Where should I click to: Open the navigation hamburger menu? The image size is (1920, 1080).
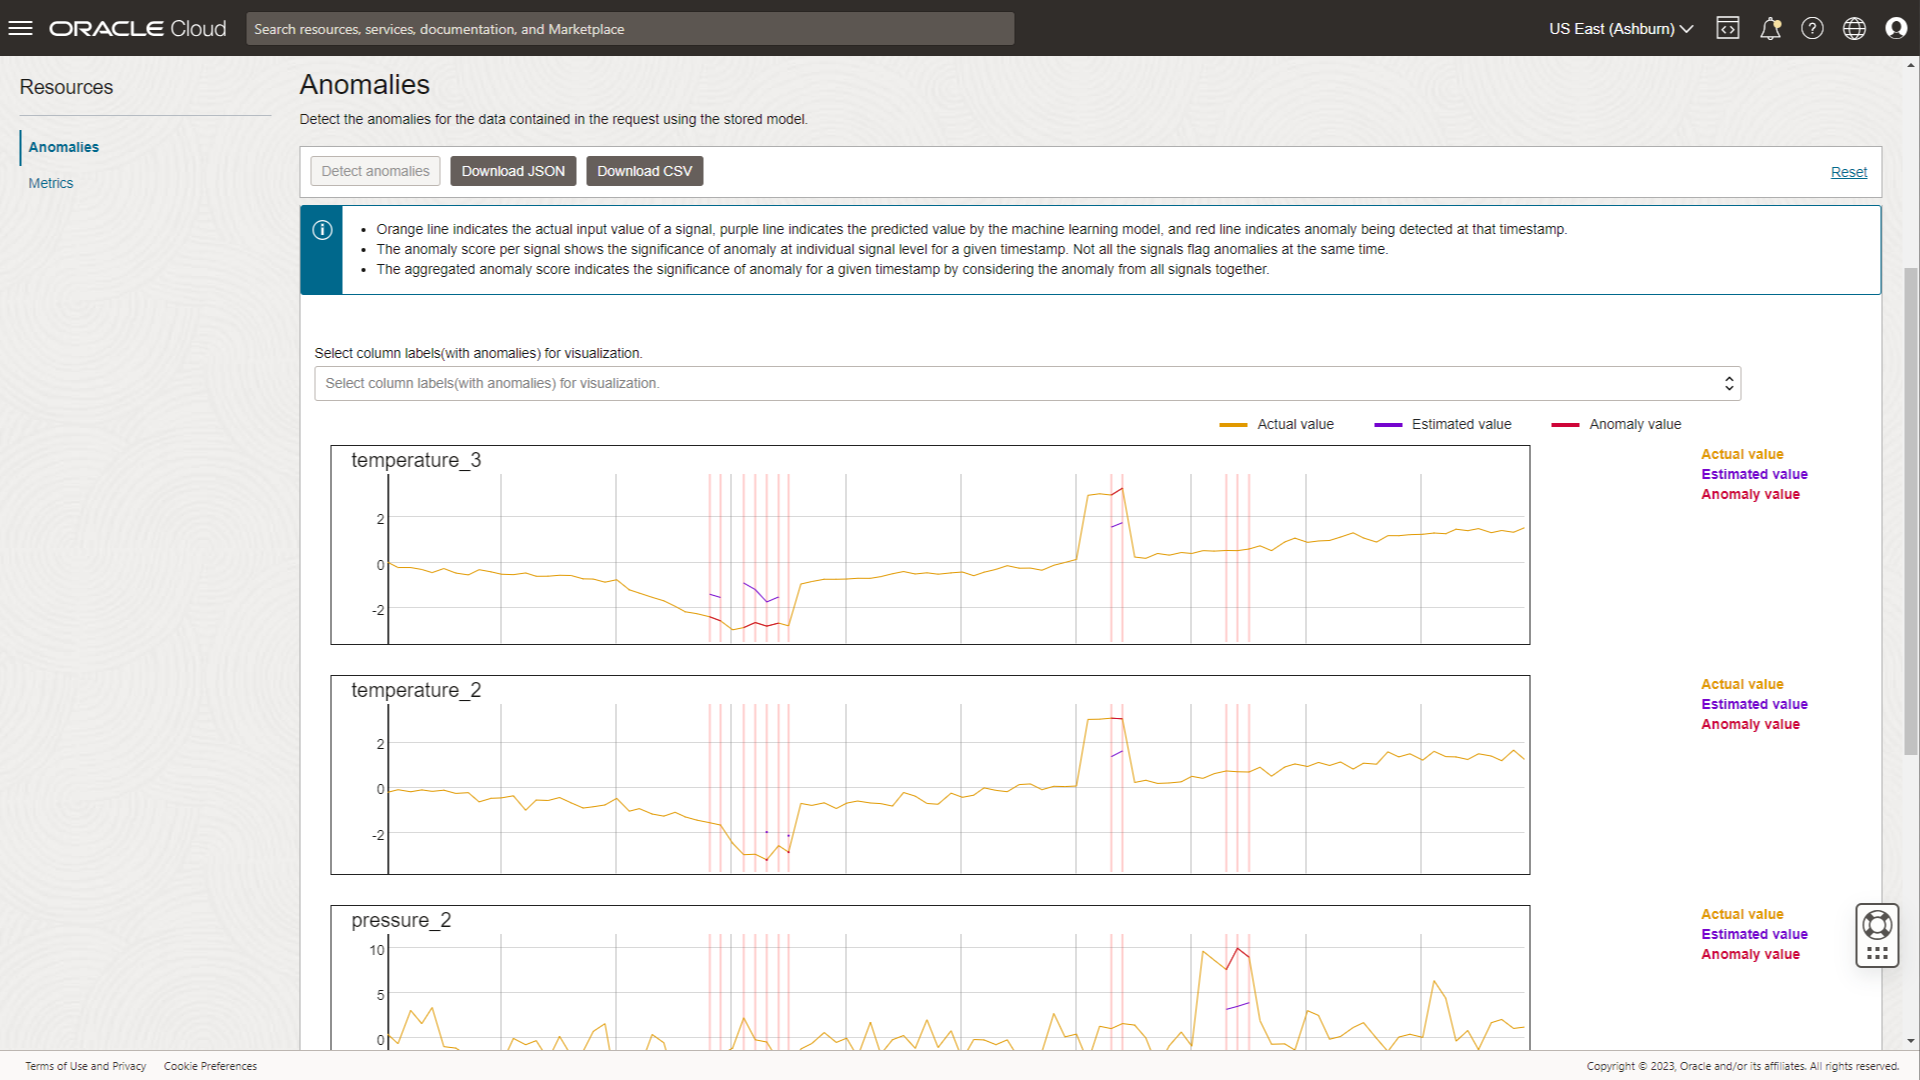[20, 27]
